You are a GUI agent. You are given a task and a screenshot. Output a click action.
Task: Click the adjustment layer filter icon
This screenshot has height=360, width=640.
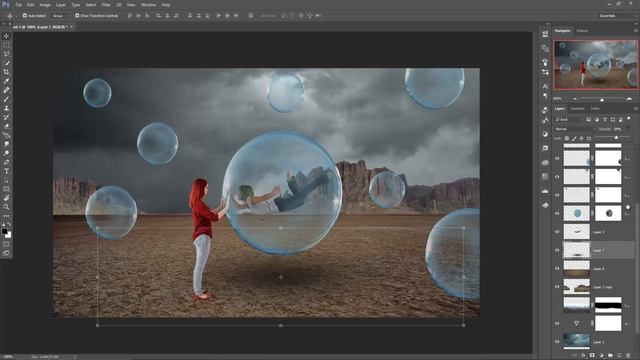click(x=597, y=120)
